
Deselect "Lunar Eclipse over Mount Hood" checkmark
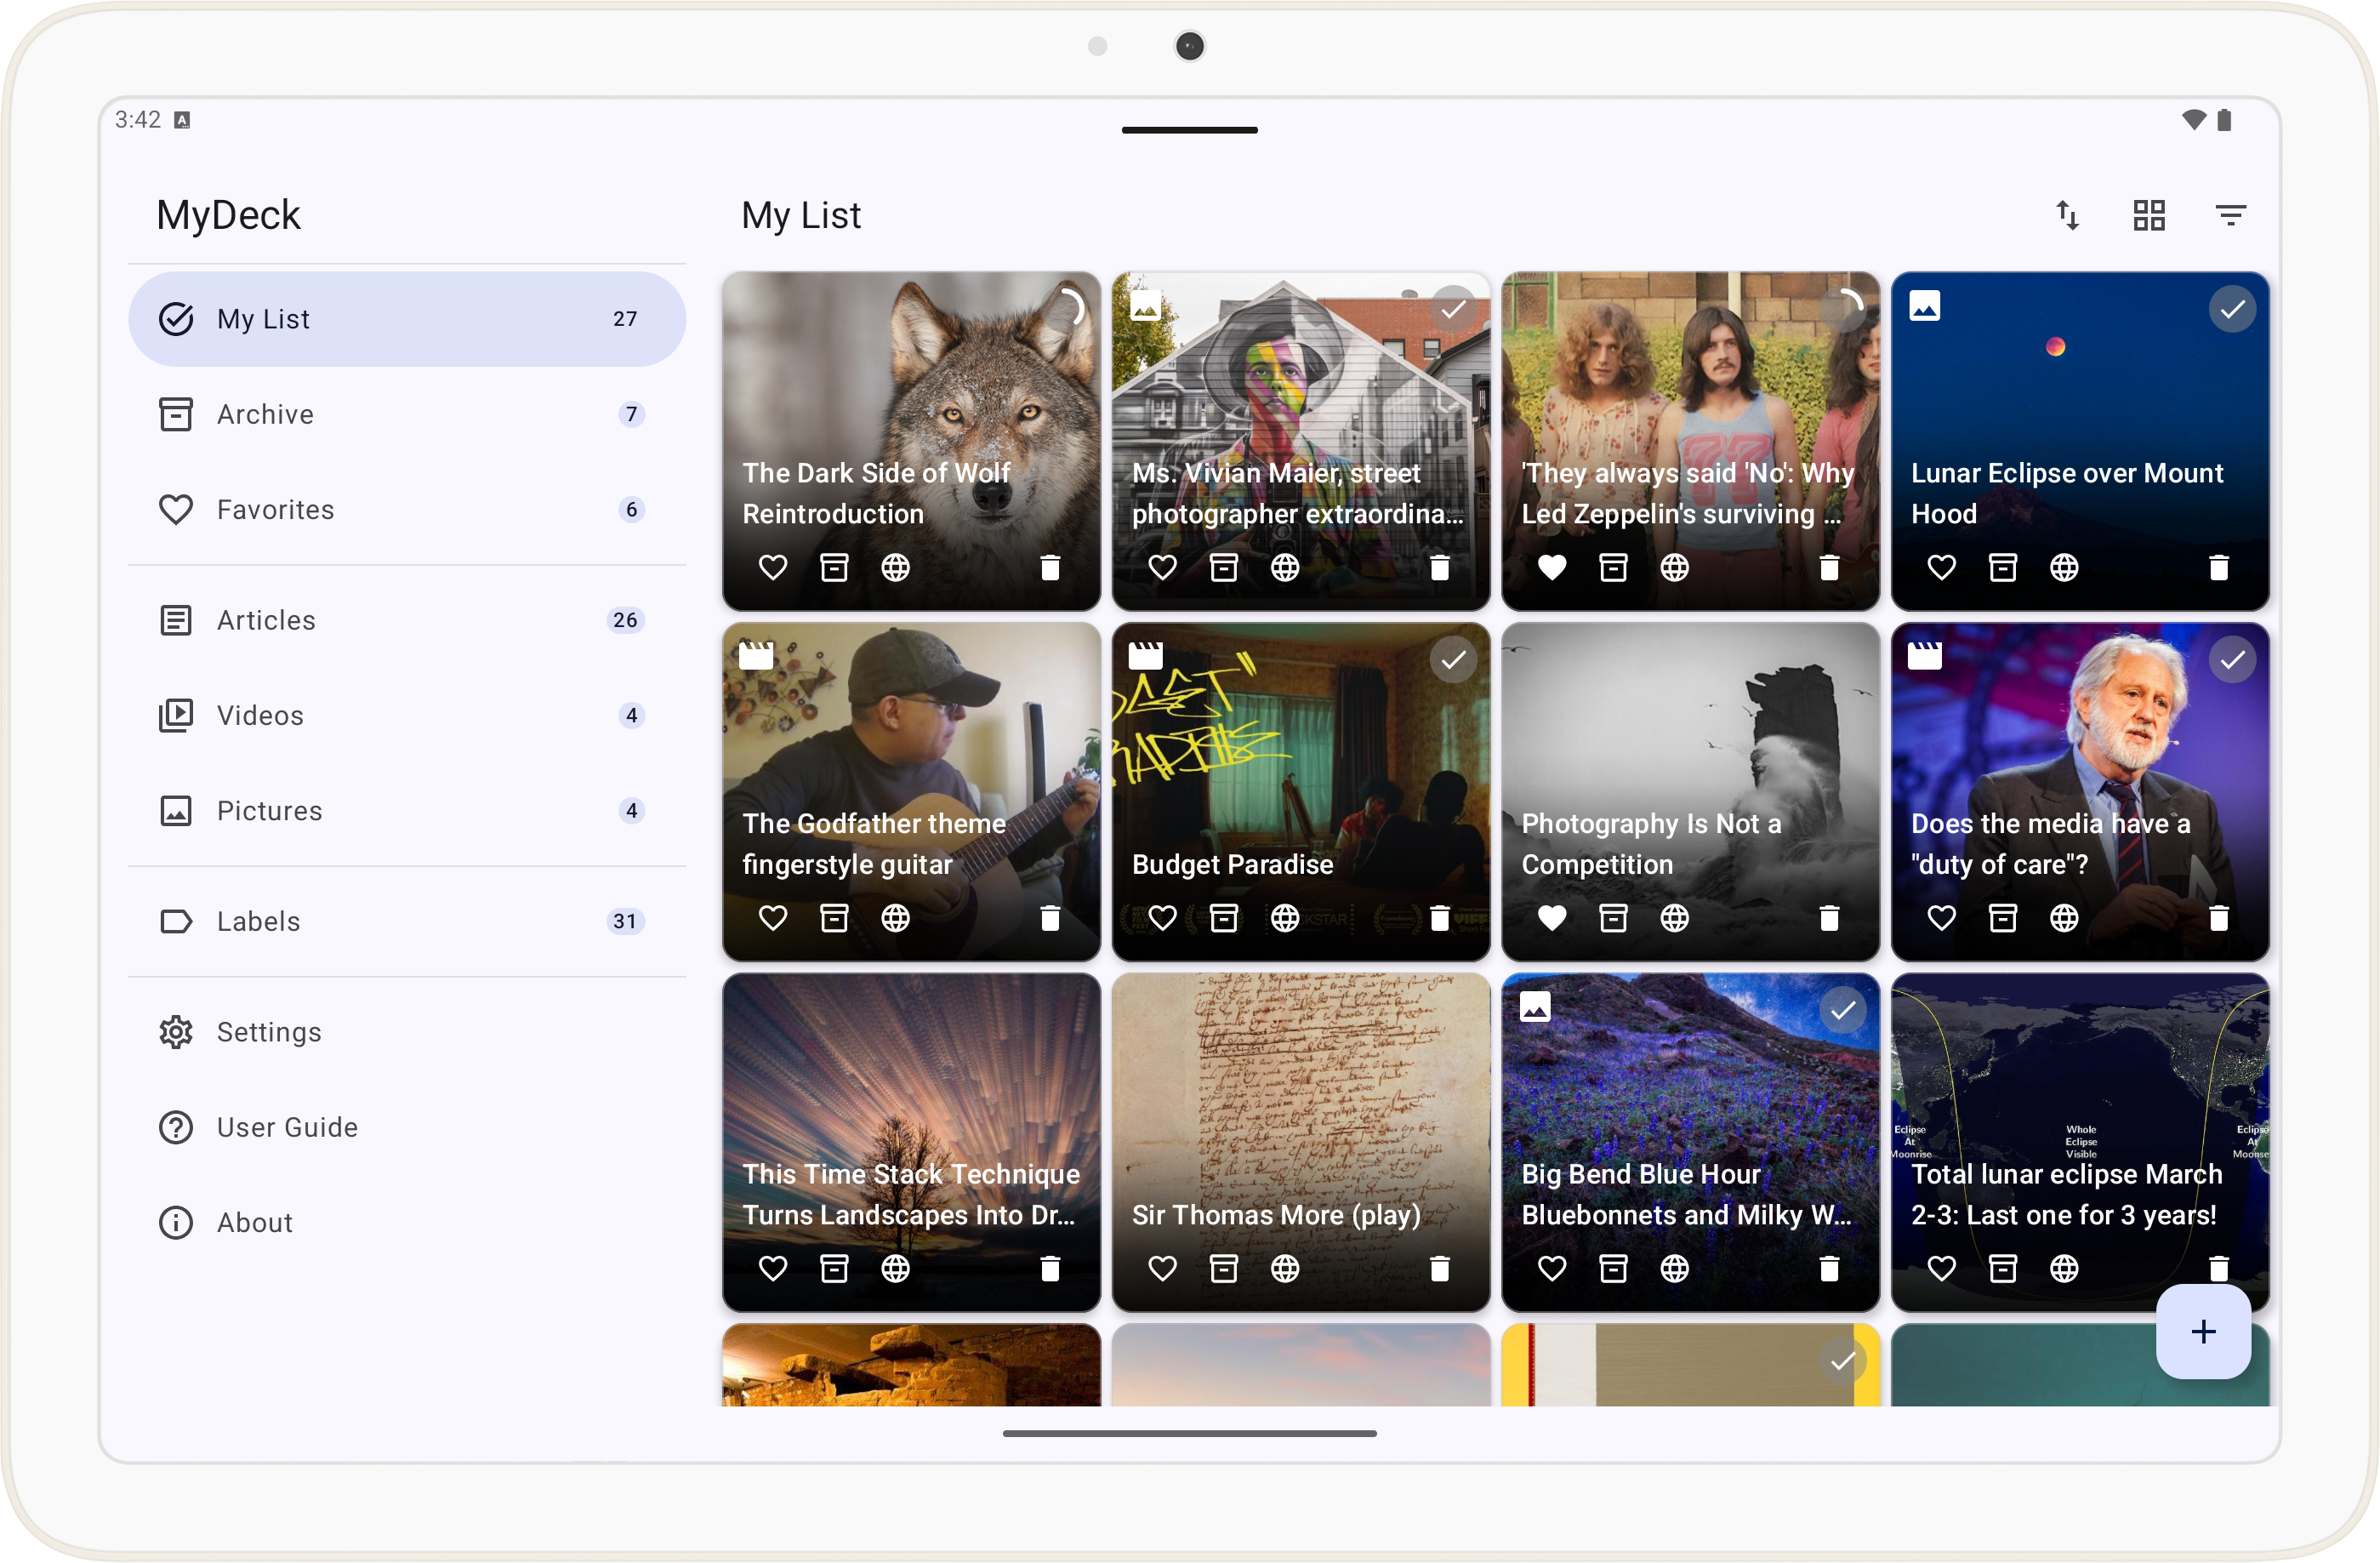tap(2233, 308)
